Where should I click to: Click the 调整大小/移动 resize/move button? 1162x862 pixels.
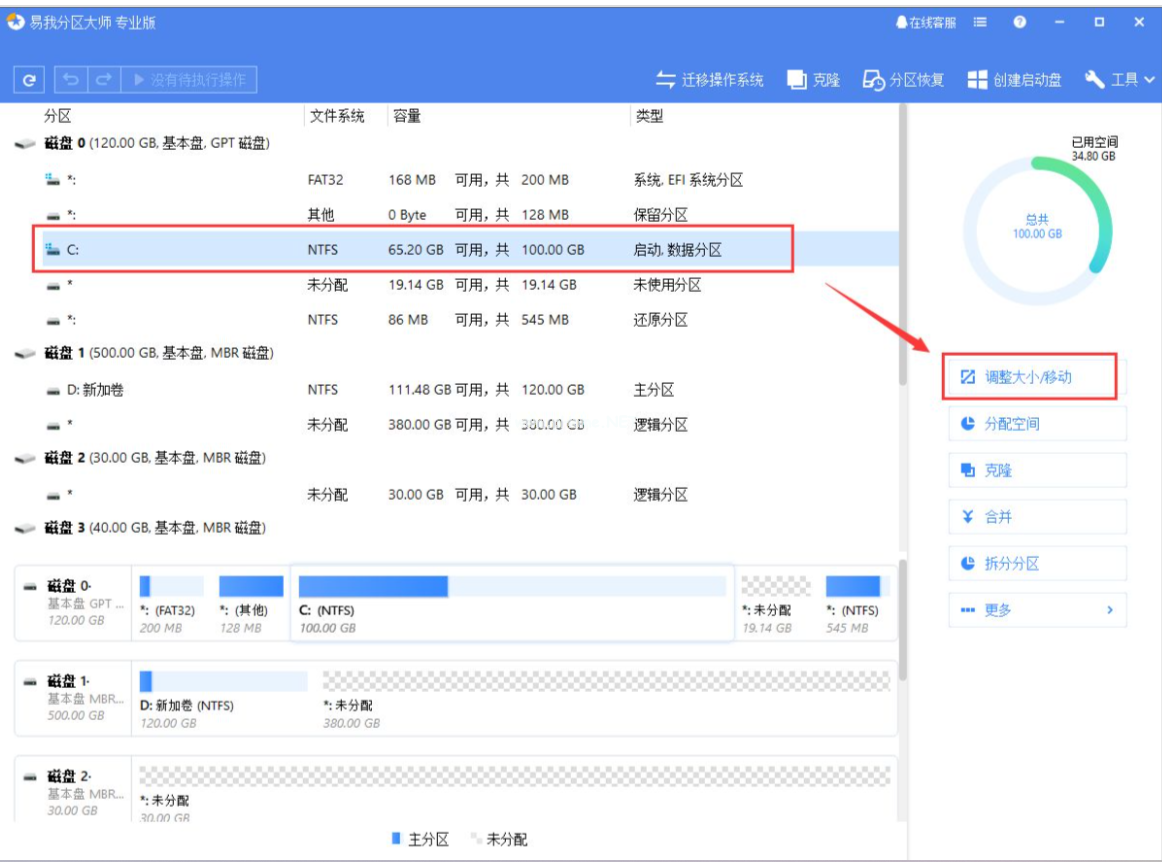click(1037, 378)
